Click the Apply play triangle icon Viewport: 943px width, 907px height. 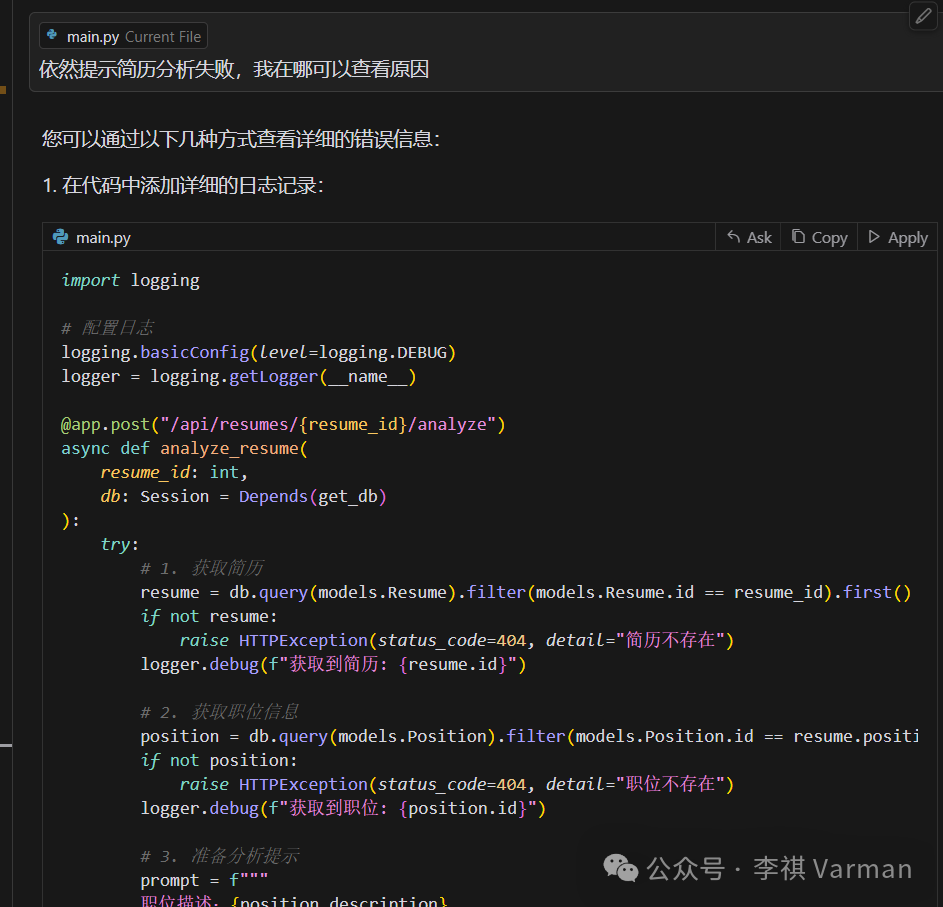click(x=874, y=237)
